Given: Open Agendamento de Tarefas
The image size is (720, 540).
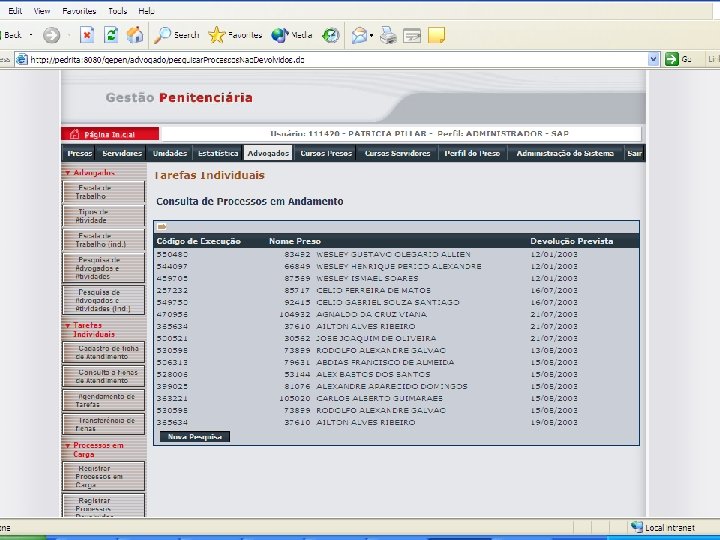Looking at the screenshot, I should click(103, 400).
